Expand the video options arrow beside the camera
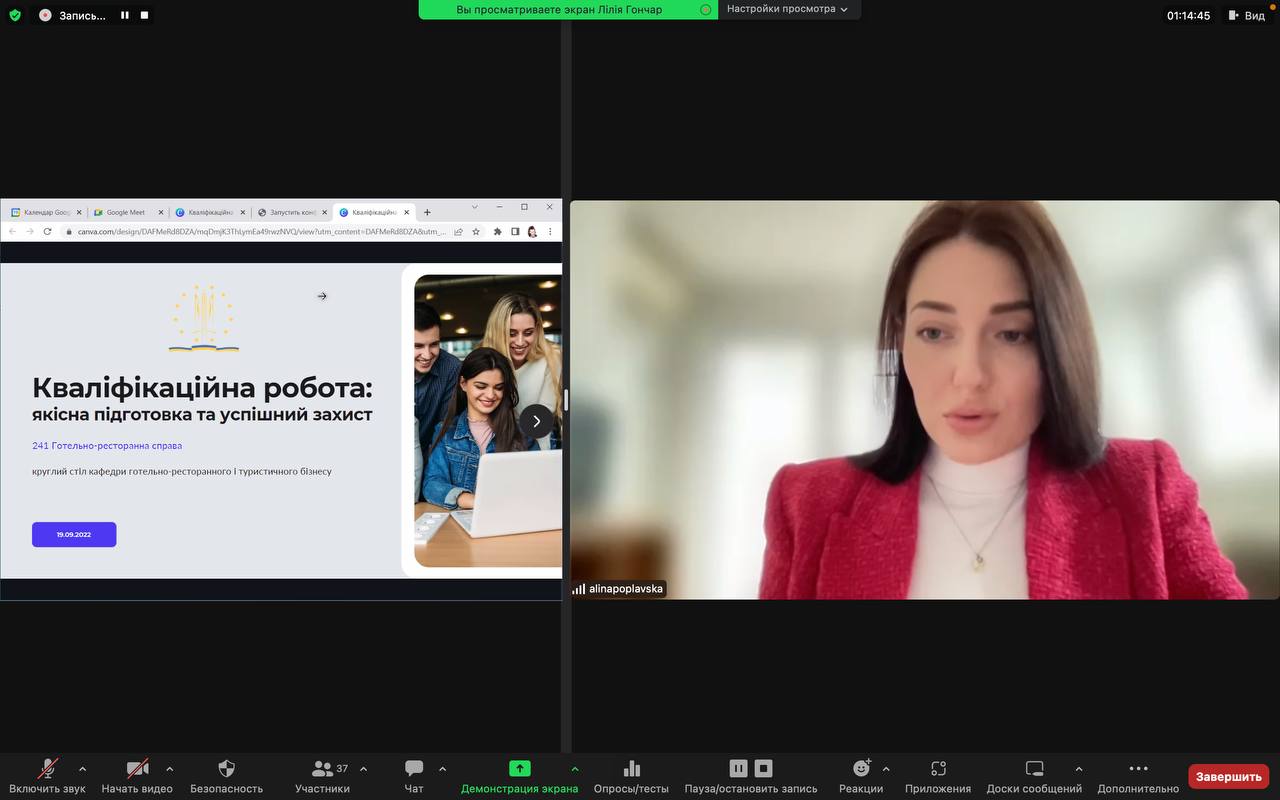The width and height of the screenshot is (1280, 800). coord(169,769)
